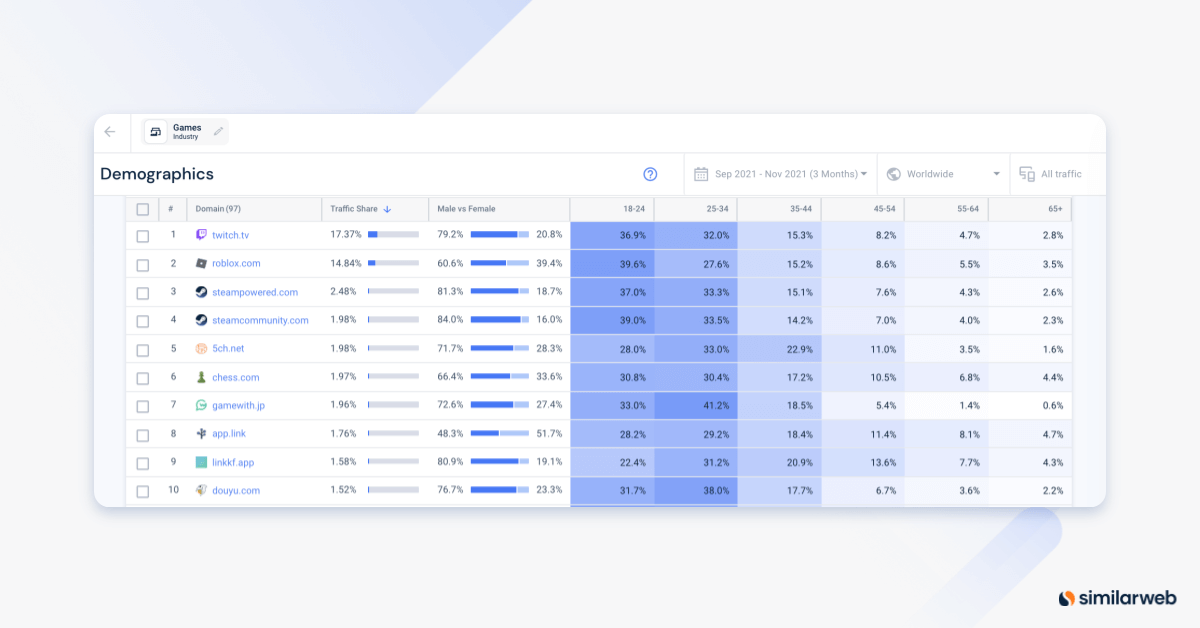Toggle the select-all checkbox in the header
This screenshot has height=628, width=1200.
tap(141, 209)
